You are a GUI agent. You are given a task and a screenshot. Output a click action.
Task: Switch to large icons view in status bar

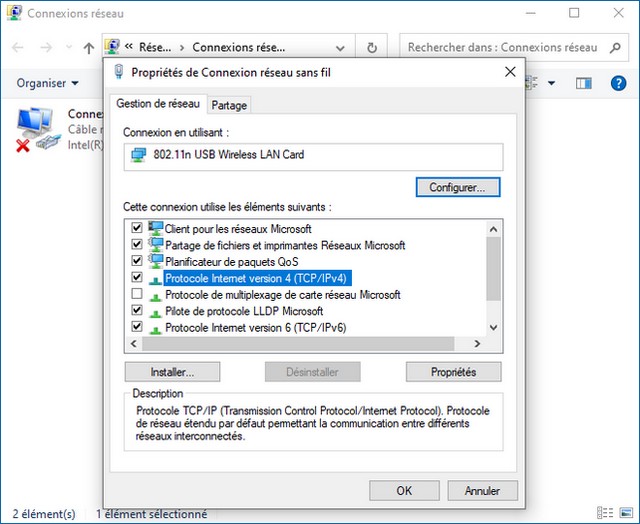pyautogui.click(x=626, y=513)
